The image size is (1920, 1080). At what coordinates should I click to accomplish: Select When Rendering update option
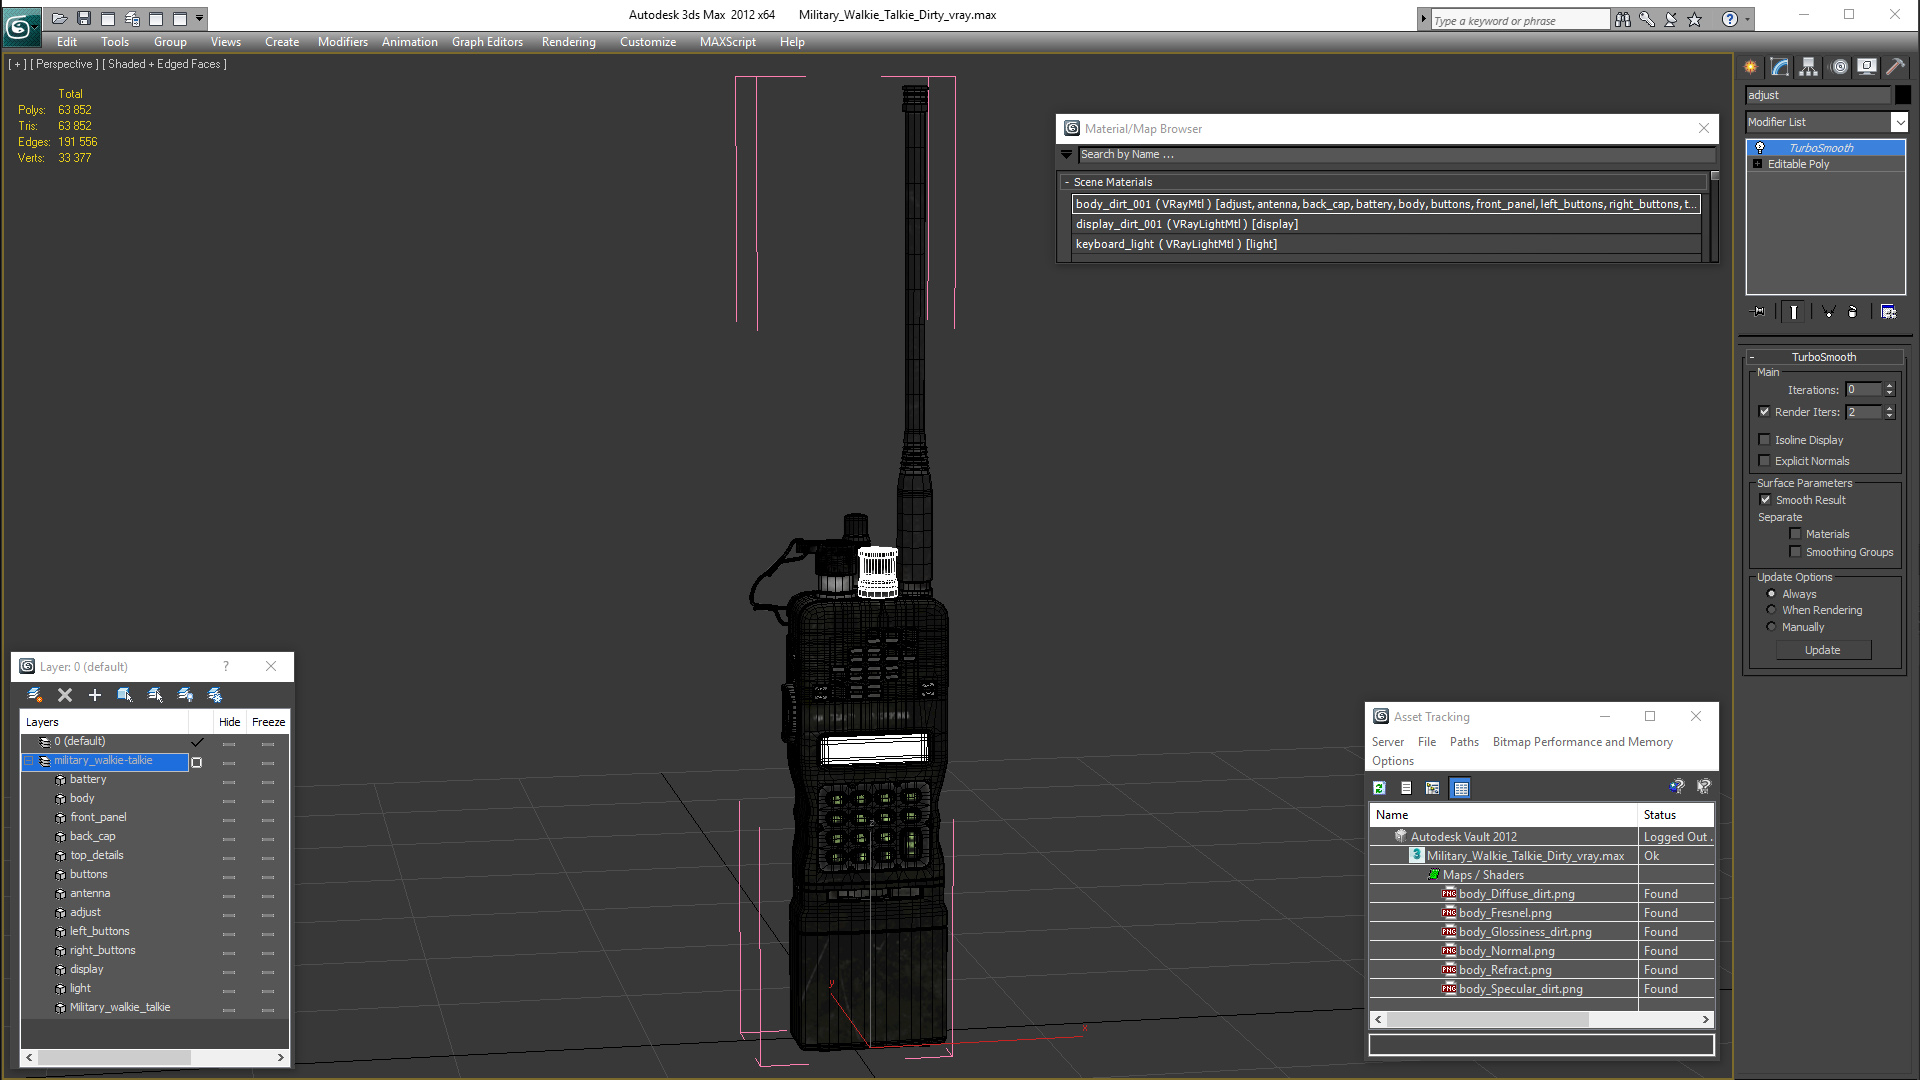click(1771, 610)
